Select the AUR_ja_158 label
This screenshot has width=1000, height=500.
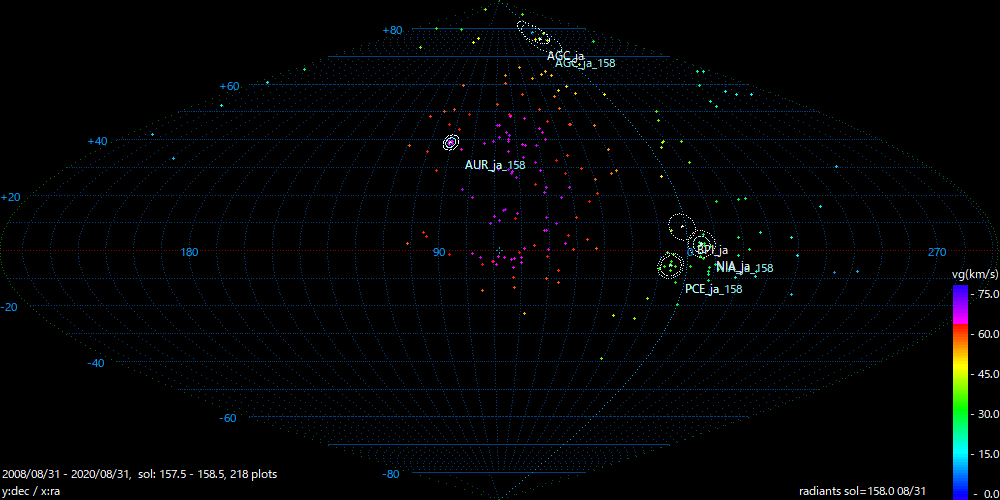[495, 165]
